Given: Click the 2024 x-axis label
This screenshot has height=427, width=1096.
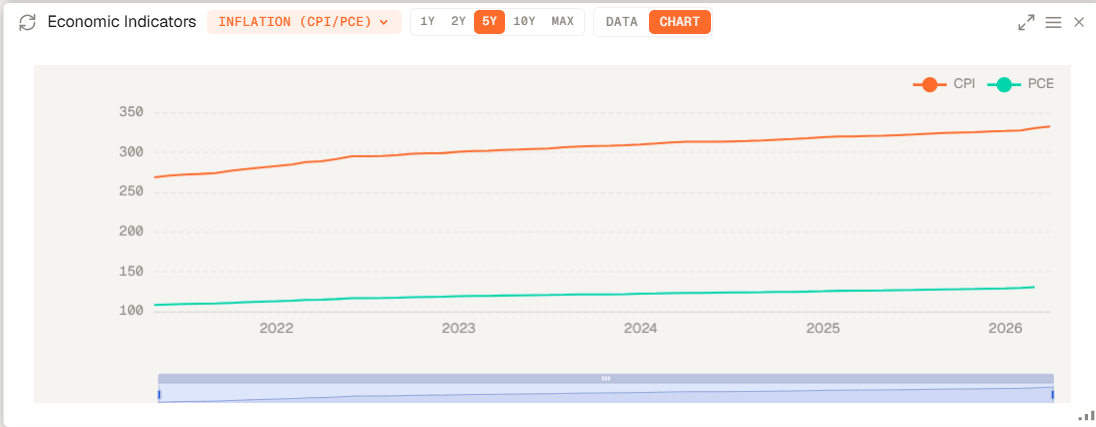Looking at the screenshot, I should [x=641, y=328].
